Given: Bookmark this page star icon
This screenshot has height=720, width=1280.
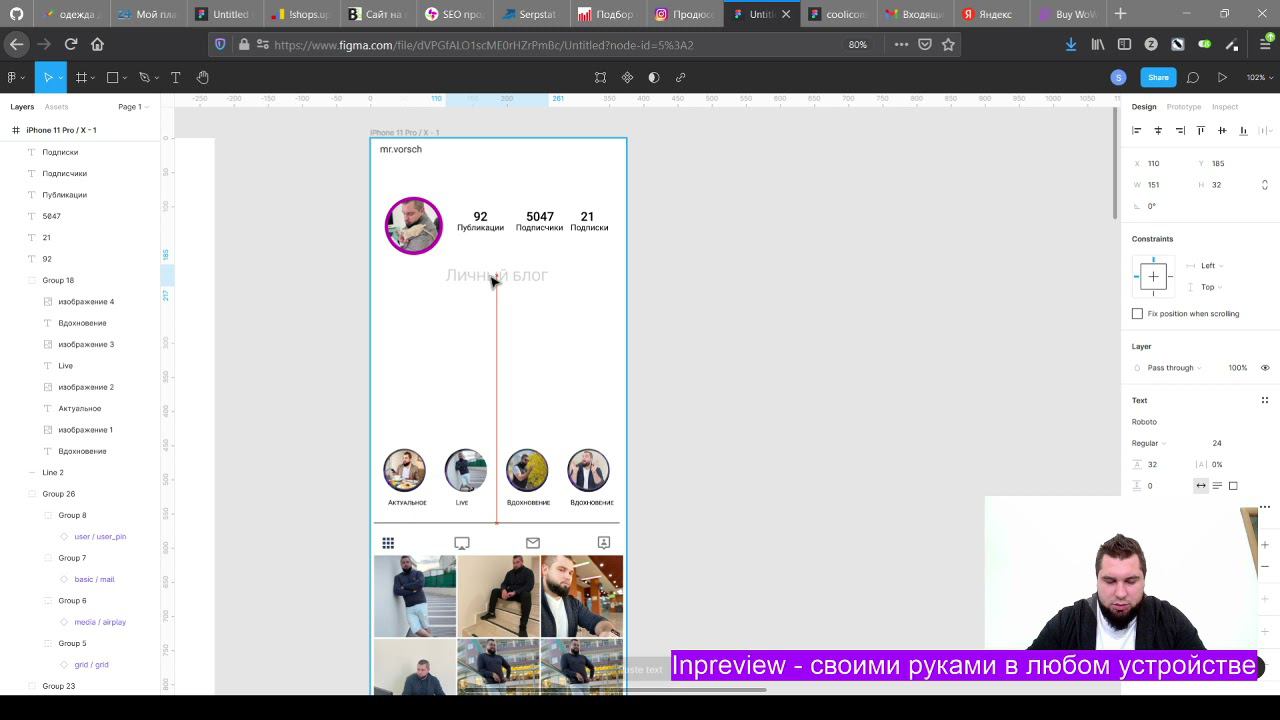Looking at the screenshot, I should click(948, 44).
